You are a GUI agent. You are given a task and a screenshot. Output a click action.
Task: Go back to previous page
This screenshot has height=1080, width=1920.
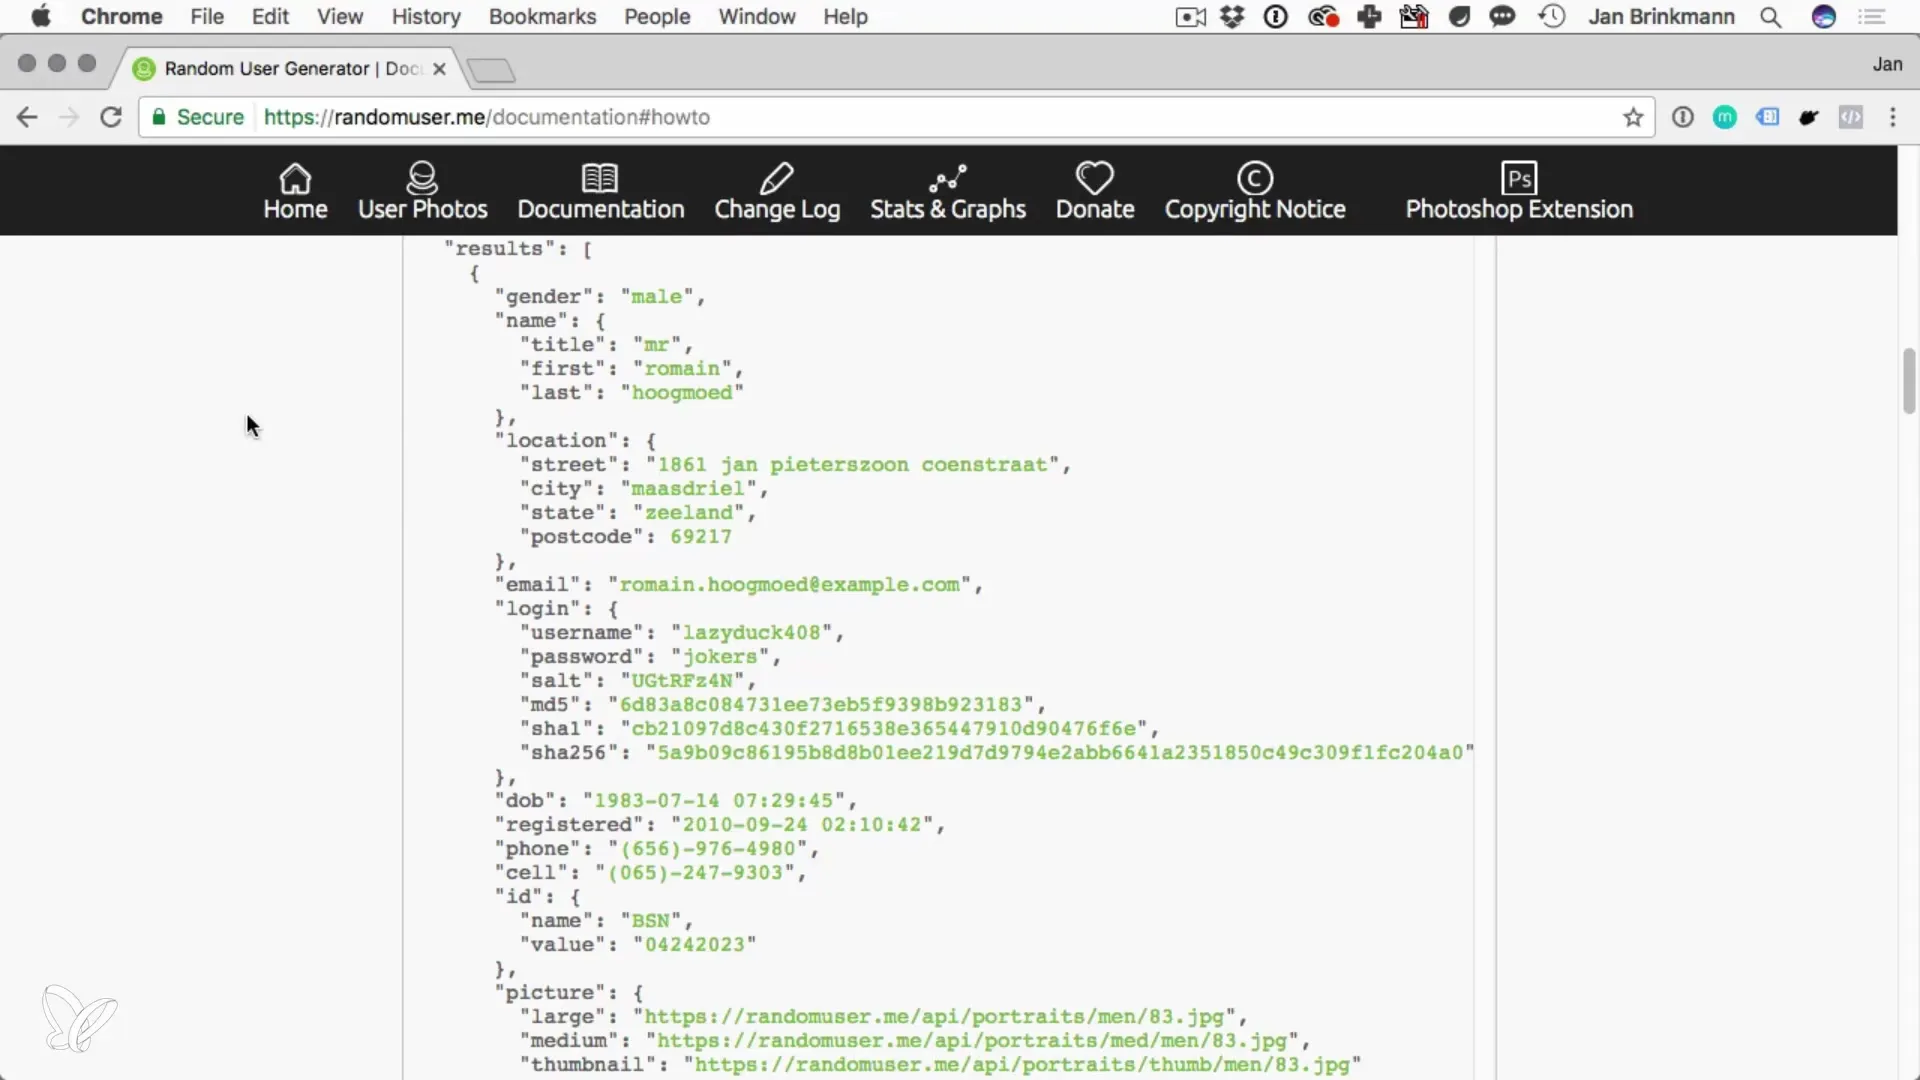[27, 117]
